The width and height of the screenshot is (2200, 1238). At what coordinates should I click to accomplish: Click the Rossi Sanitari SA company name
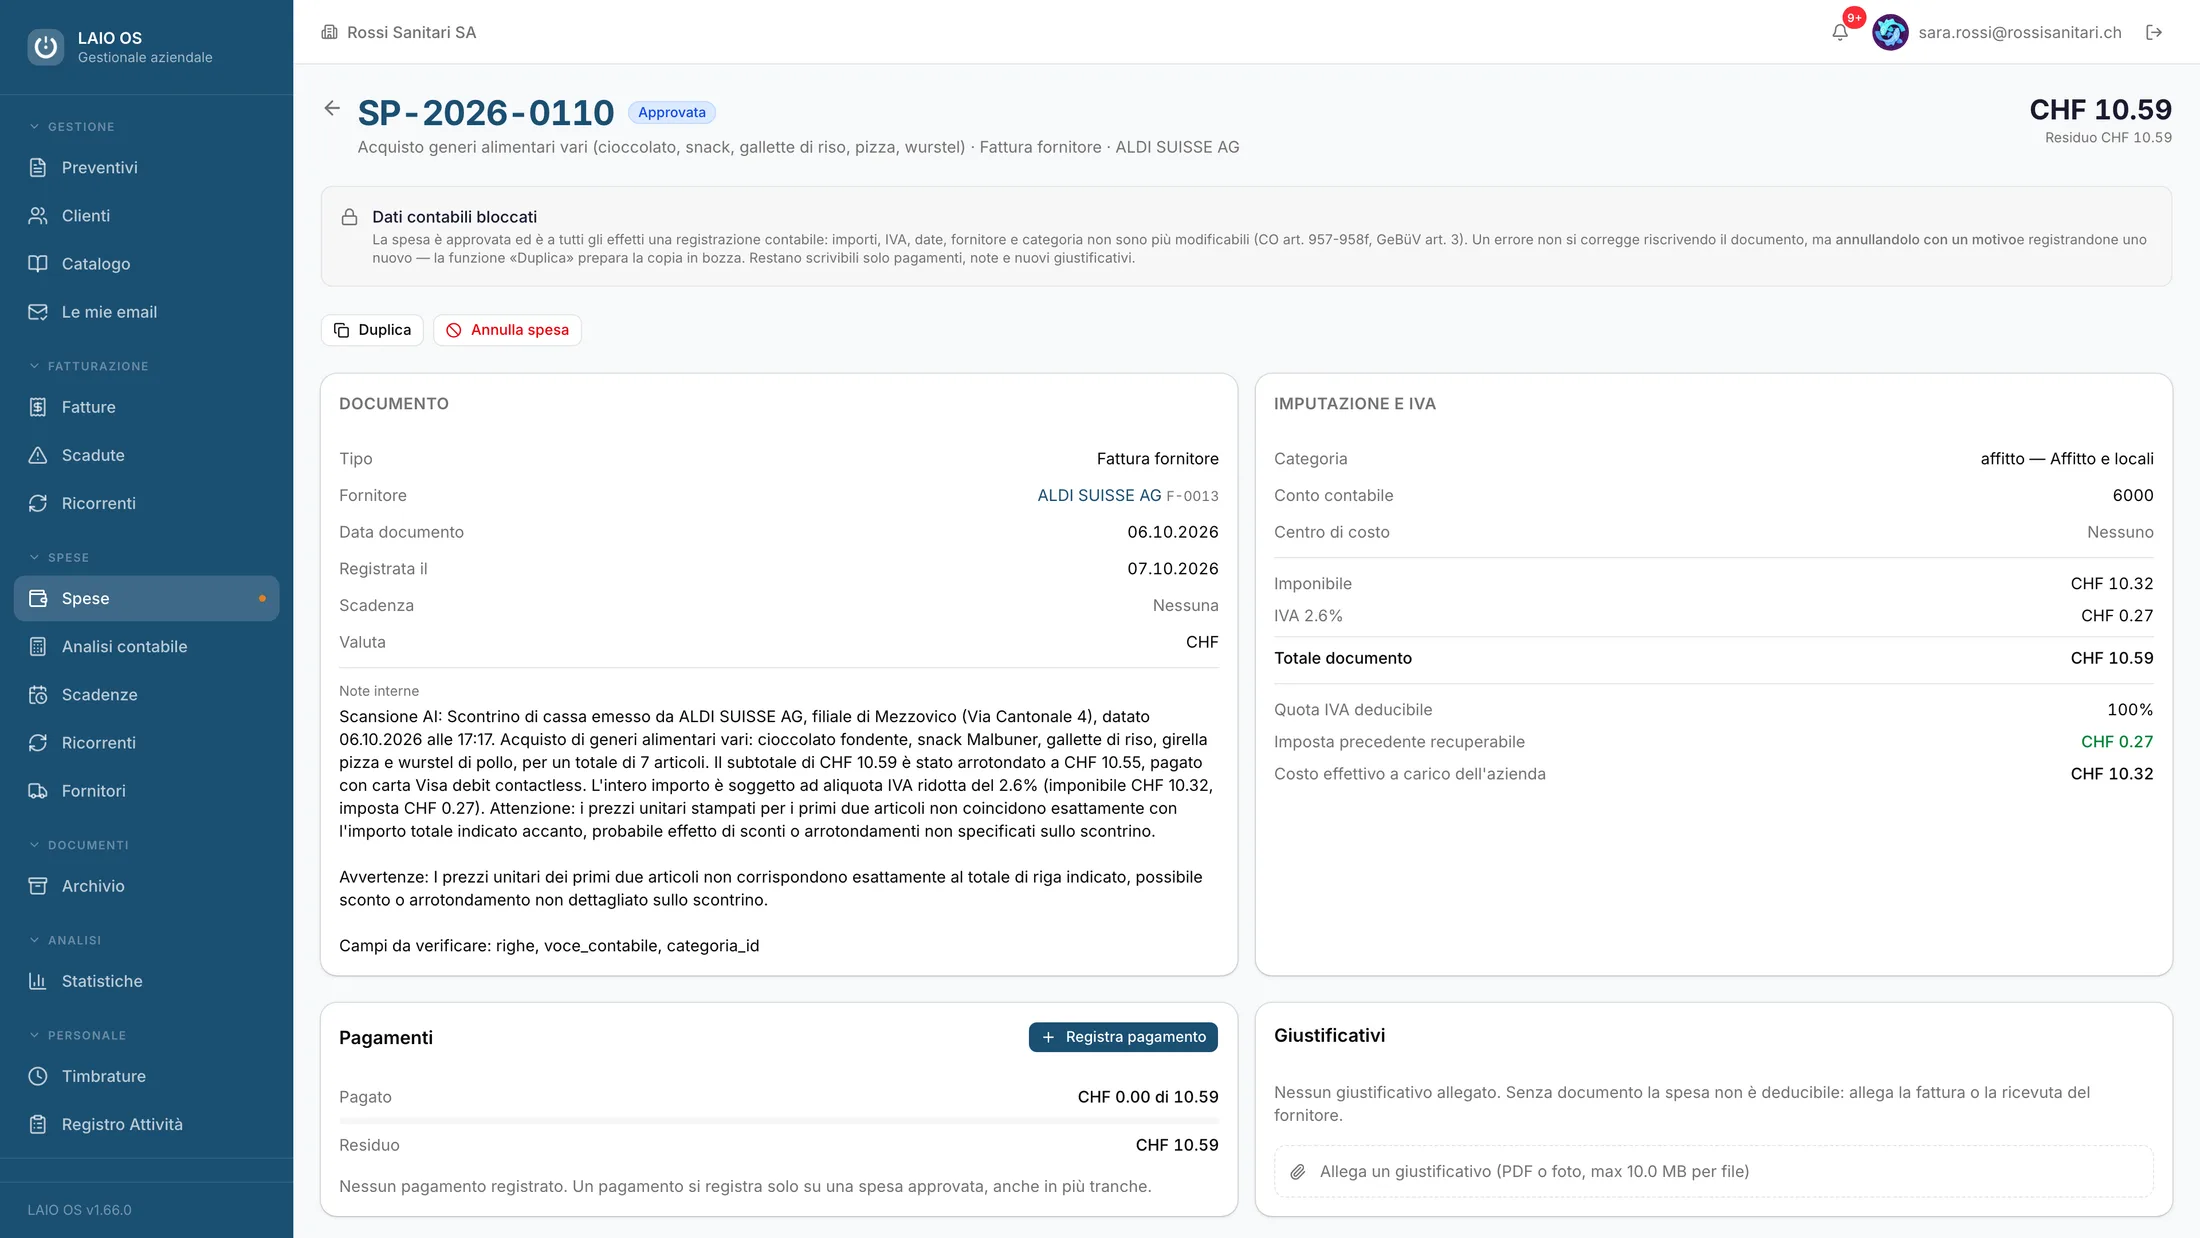pos(411,32)
